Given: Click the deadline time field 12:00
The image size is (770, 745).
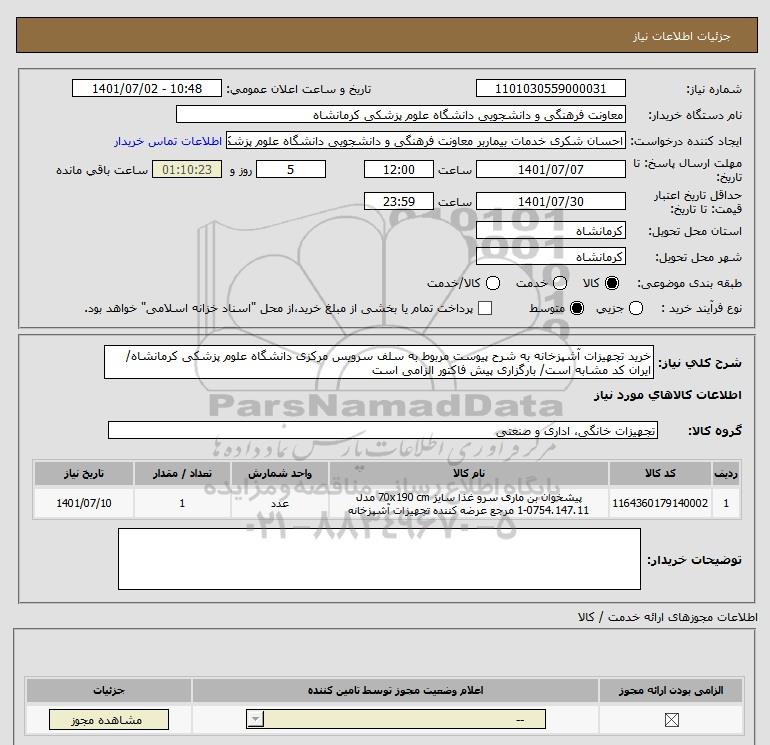Looking at the screenshot, I should pos(399,169).
